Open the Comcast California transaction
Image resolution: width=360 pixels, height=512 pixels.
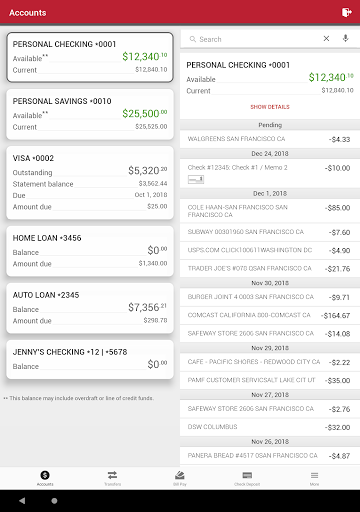[x=270, y=315]
